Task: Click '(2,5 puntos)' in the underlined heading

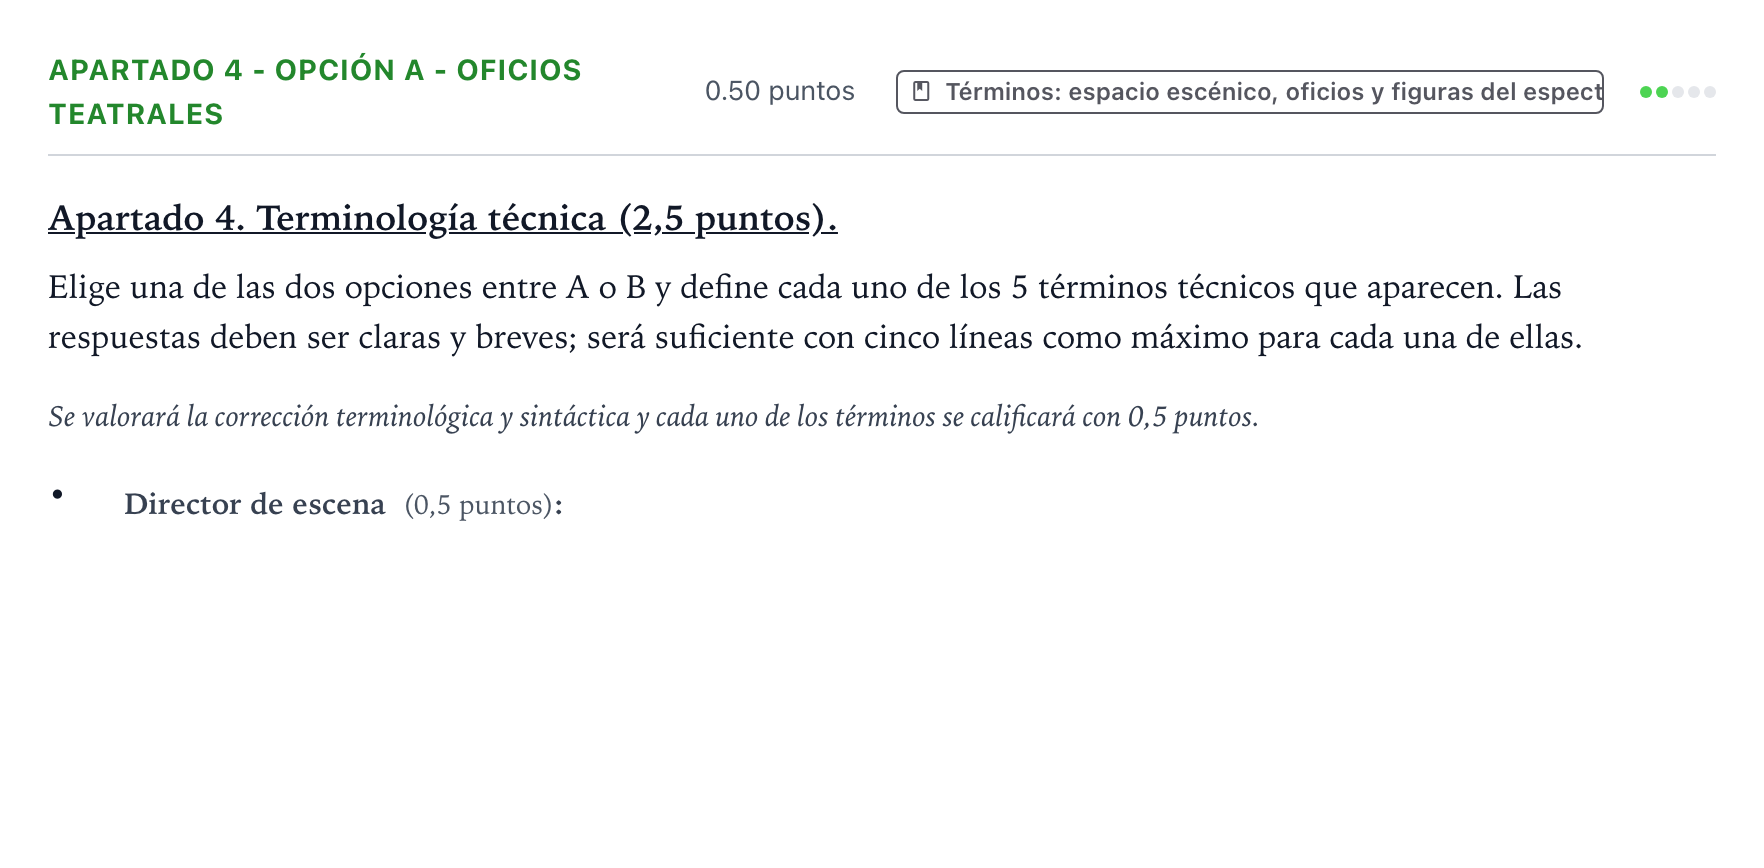Action: click(x=728, y=218)
